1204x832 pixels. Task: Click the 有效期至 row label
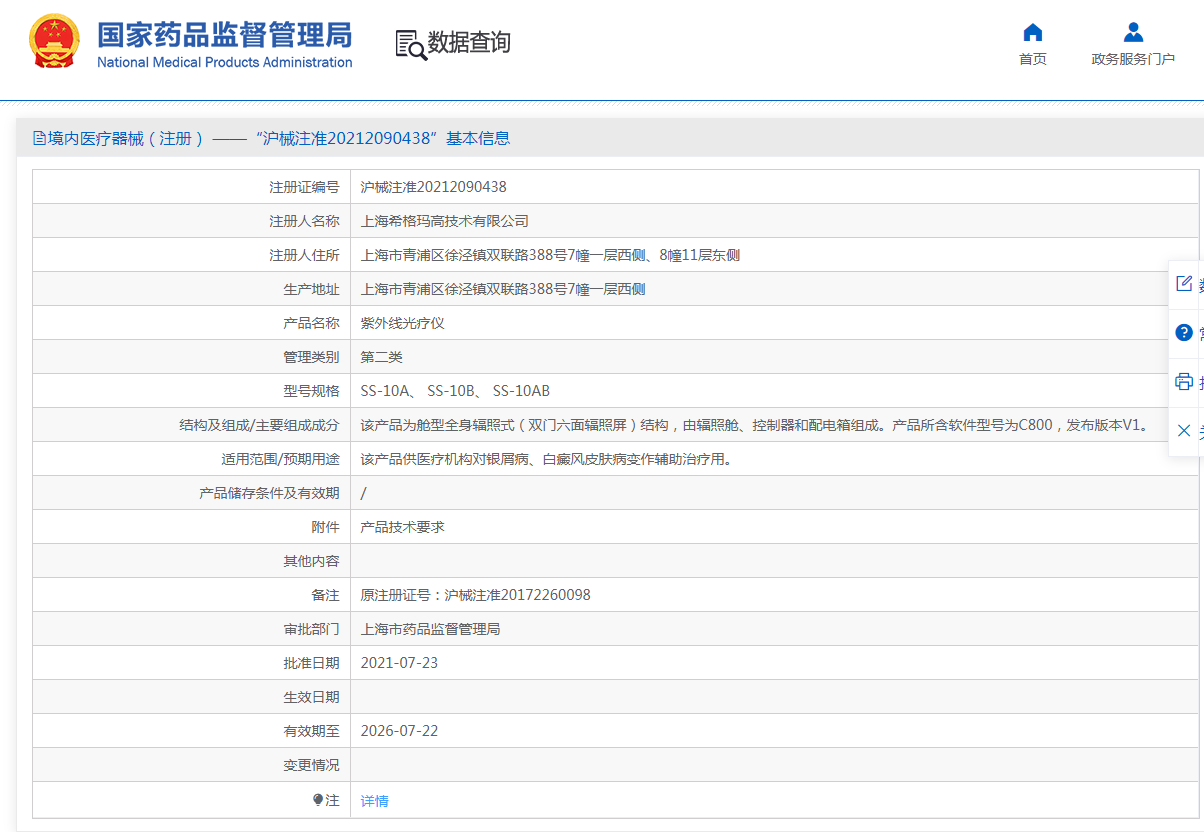[x=311, y=731]
